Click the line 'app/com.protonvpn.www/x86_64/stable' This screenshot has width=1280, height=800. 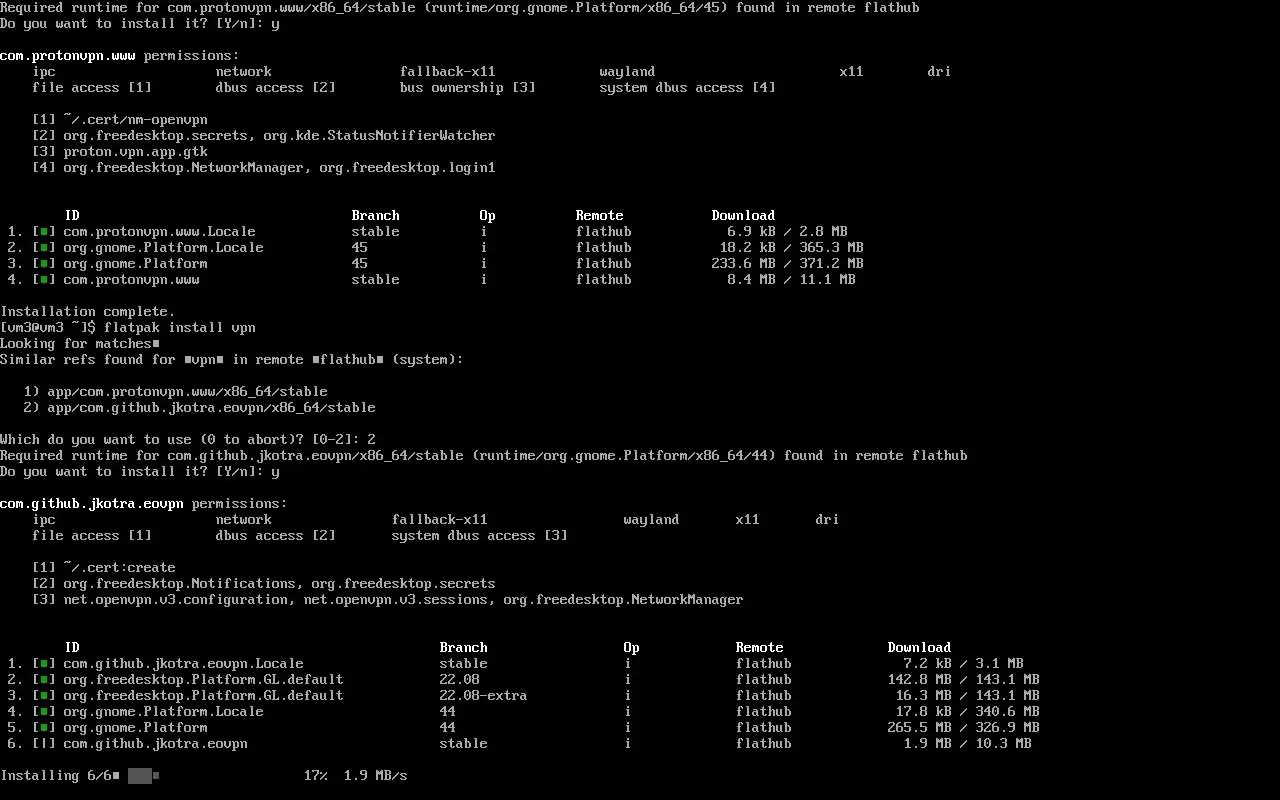[187, 392]
